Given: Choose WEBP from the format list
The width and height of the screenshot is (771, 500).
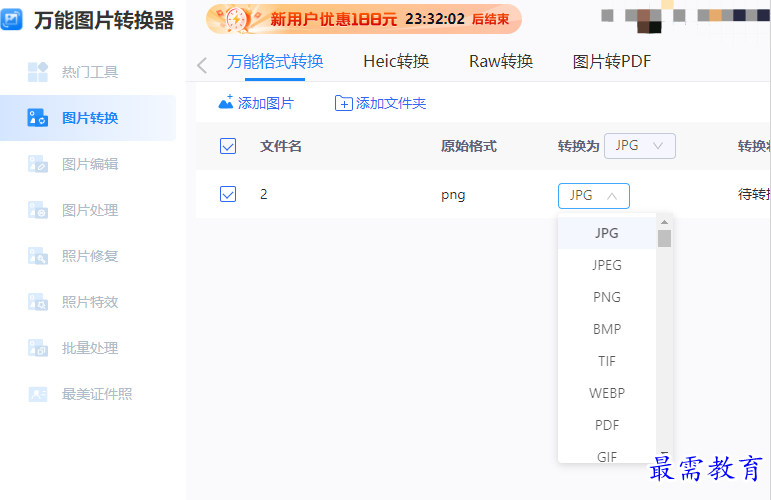Looking at the screenshot, I should click(607, 393).
